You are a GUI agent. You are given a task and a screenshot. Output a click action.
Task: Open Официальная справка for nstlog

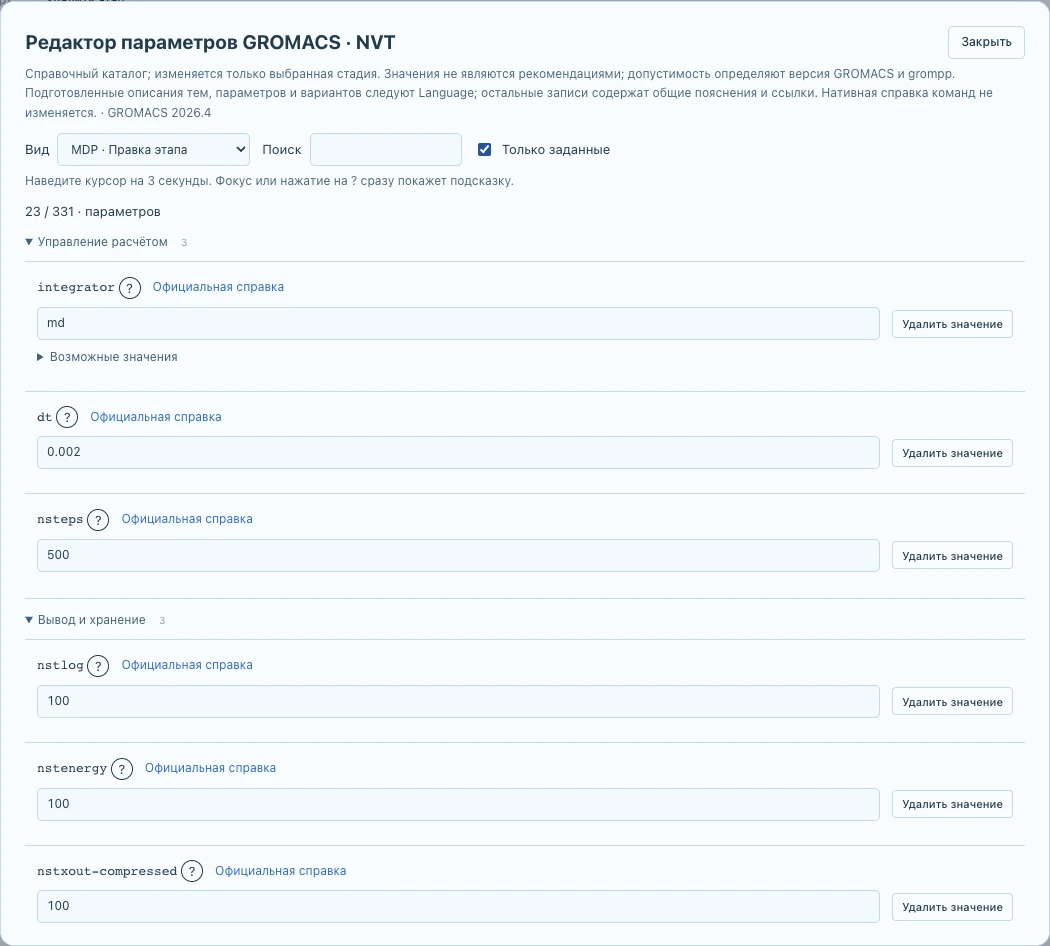(187, 665)
